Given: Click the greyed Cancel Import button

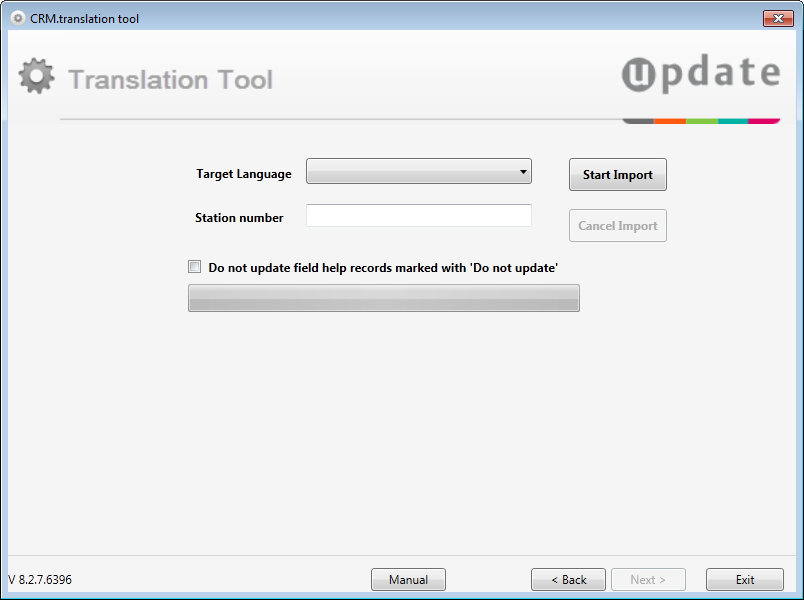Looking at the screenshot, I should pyautogui.click(x=617, y=226).
